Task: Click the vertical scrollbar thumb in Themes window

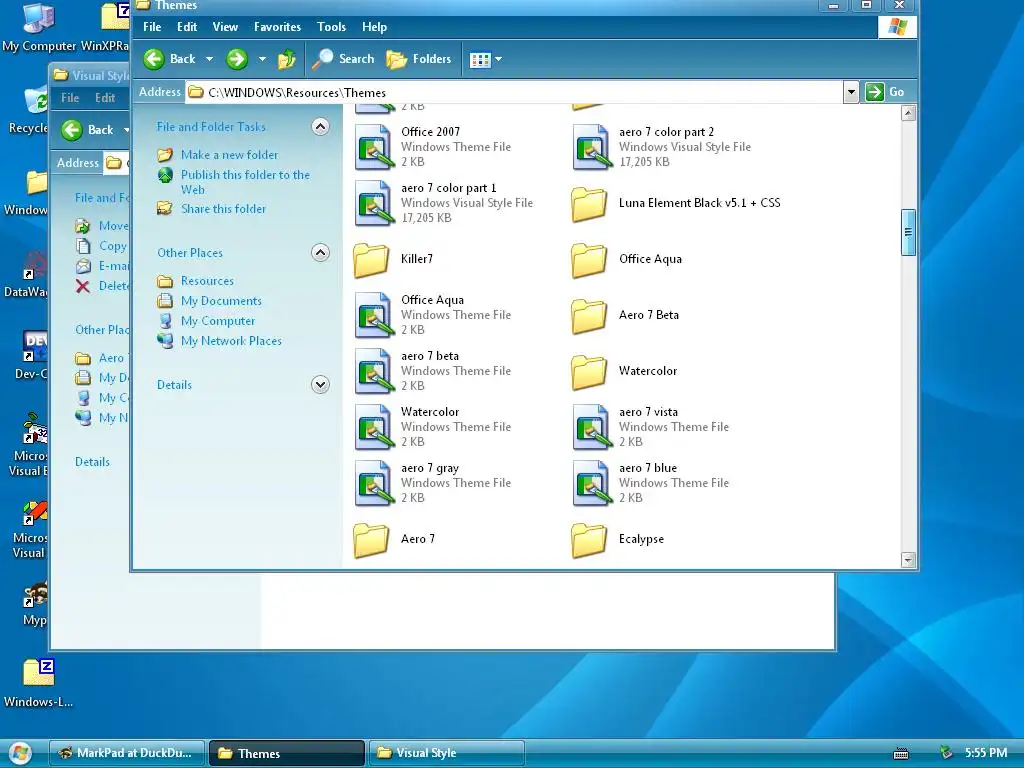Action: 908,232
